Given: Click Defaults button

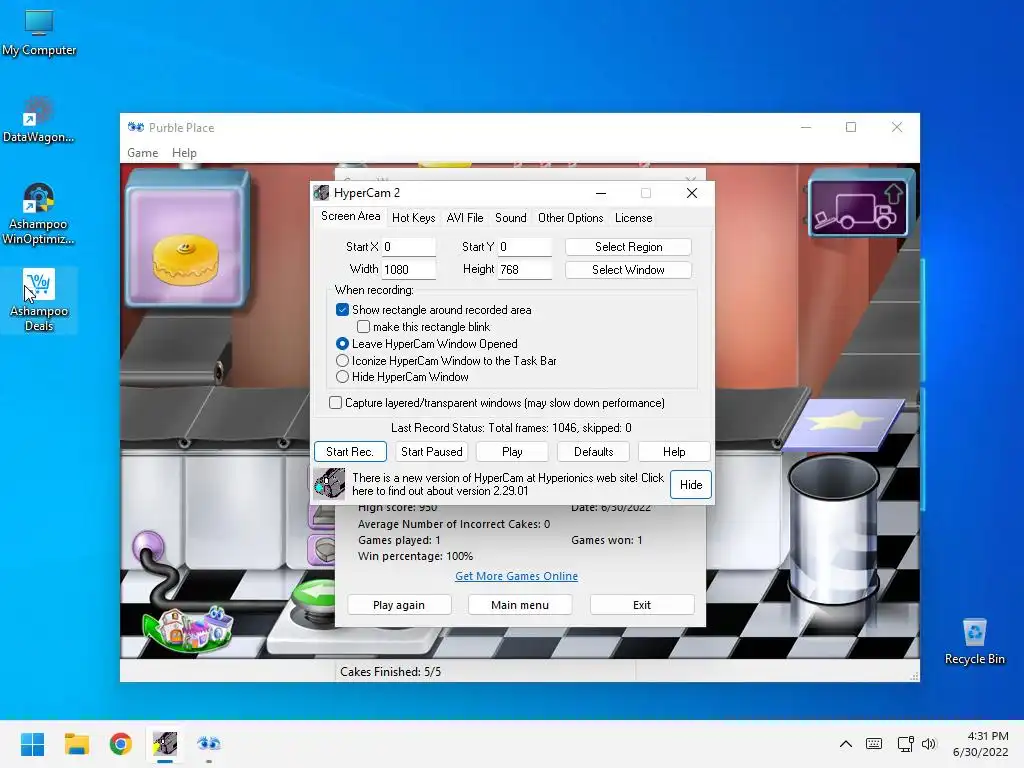Looking at the screenshot, I should (x=594, y=452).
